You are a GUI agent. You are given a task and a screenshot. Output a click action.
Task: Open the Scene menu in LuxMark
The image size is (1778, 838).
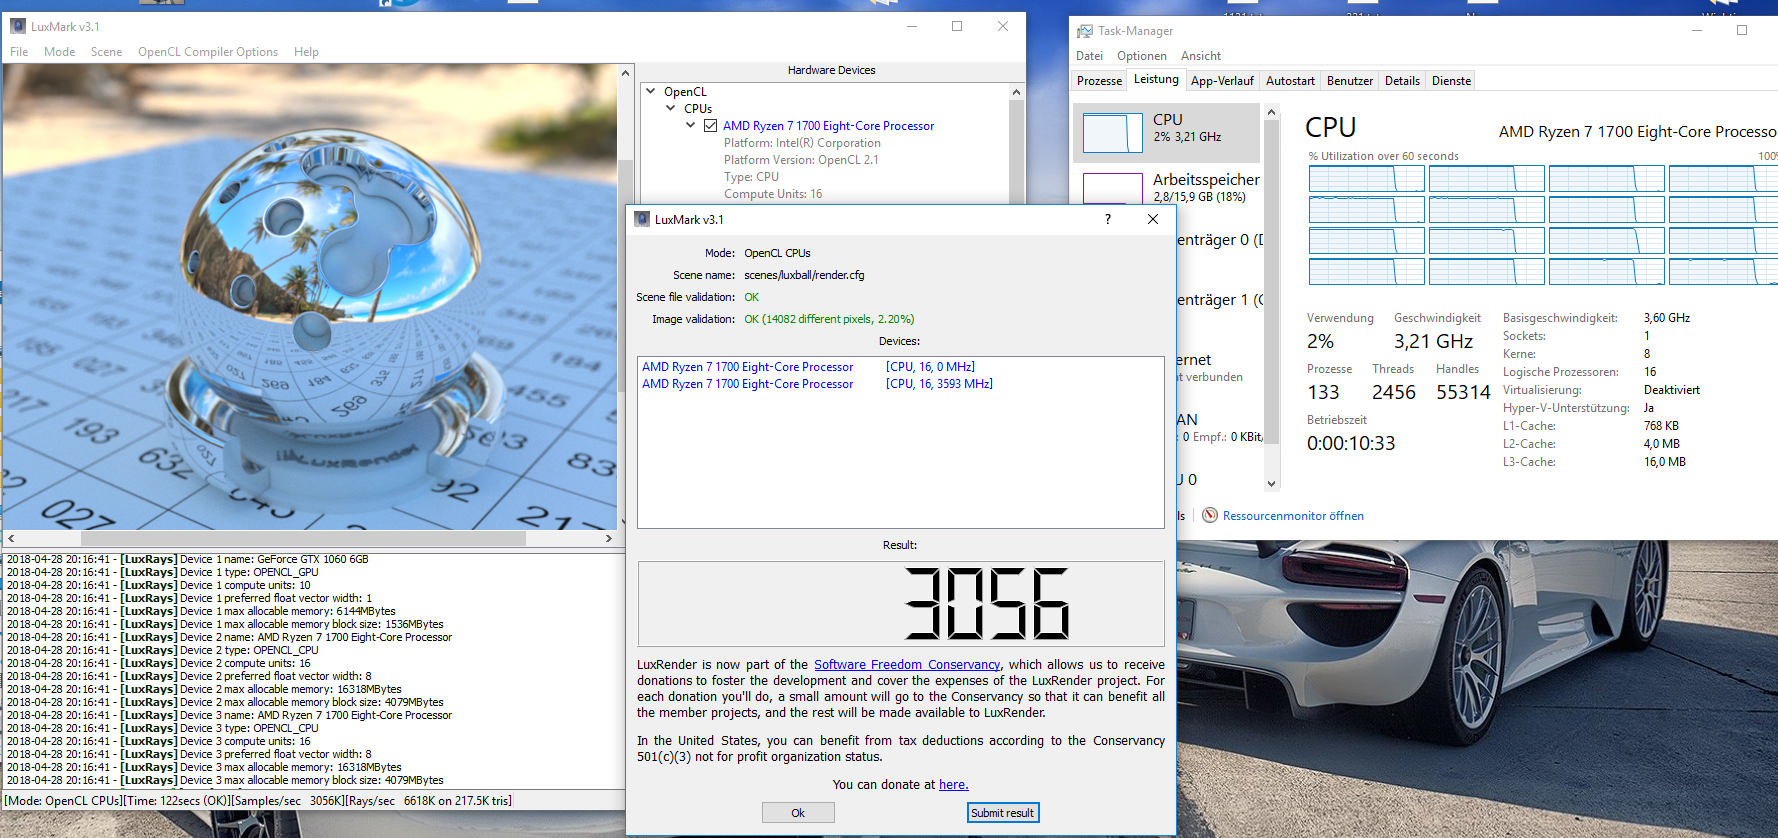pos(106,52)
